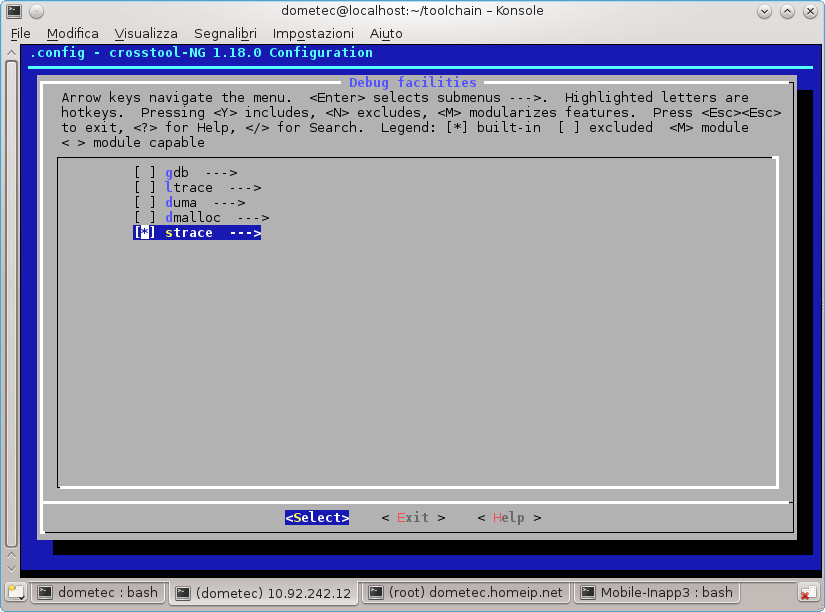Expand the duma submenu arrow

[x=229, y=202]
